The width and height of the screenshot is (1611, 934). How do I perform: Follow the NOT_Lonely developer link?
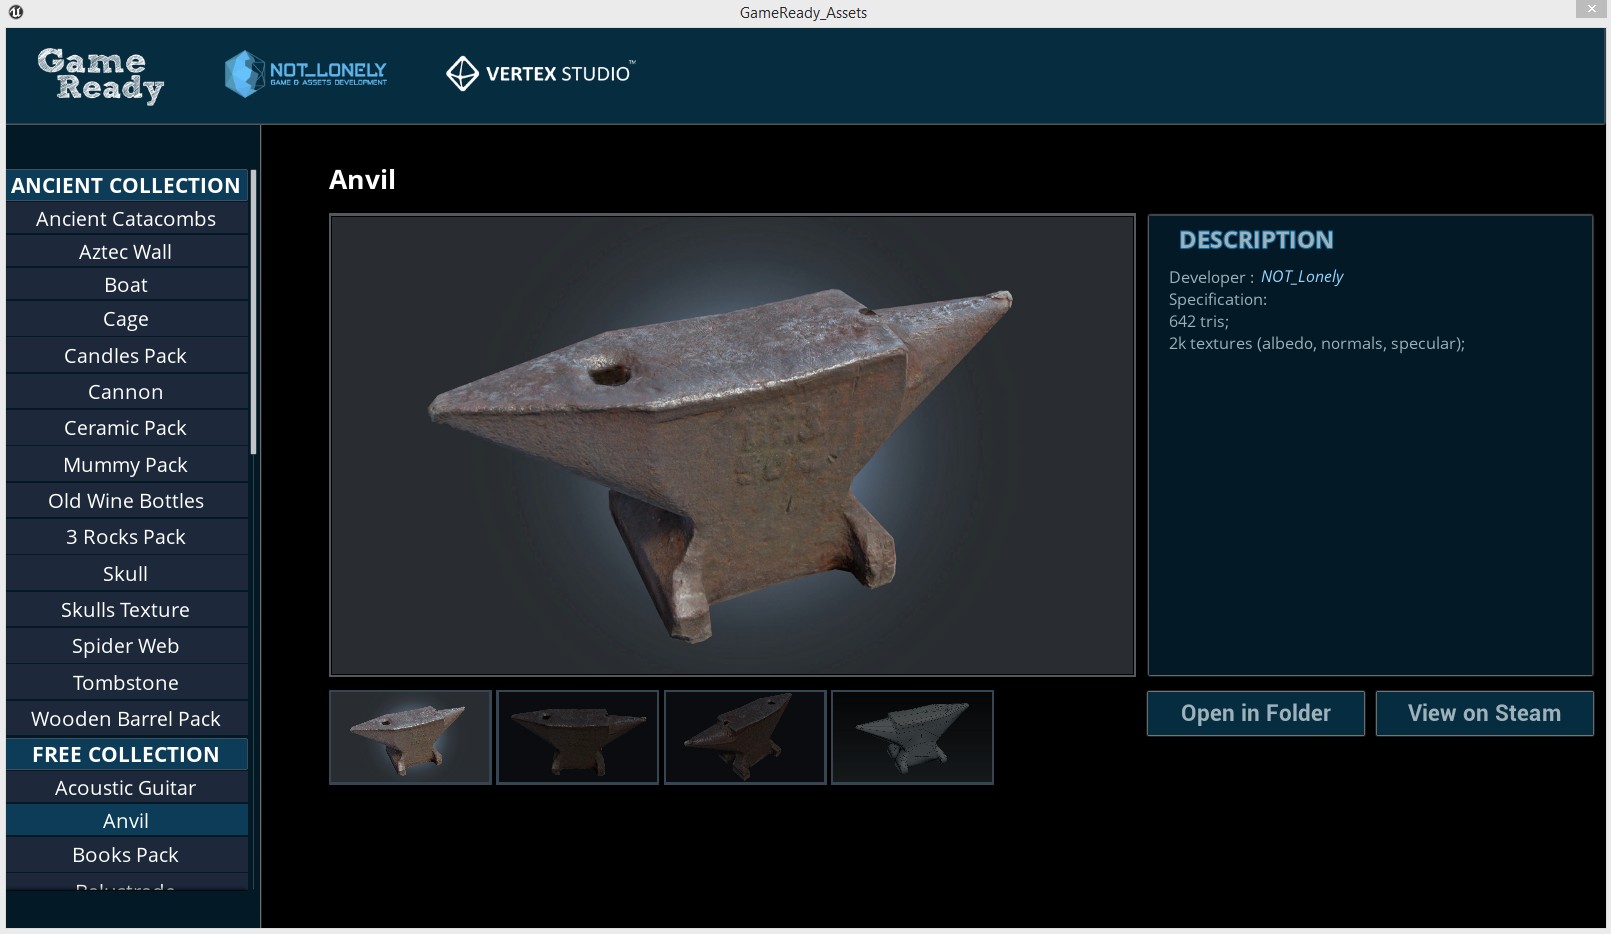tap(1301, 277)
